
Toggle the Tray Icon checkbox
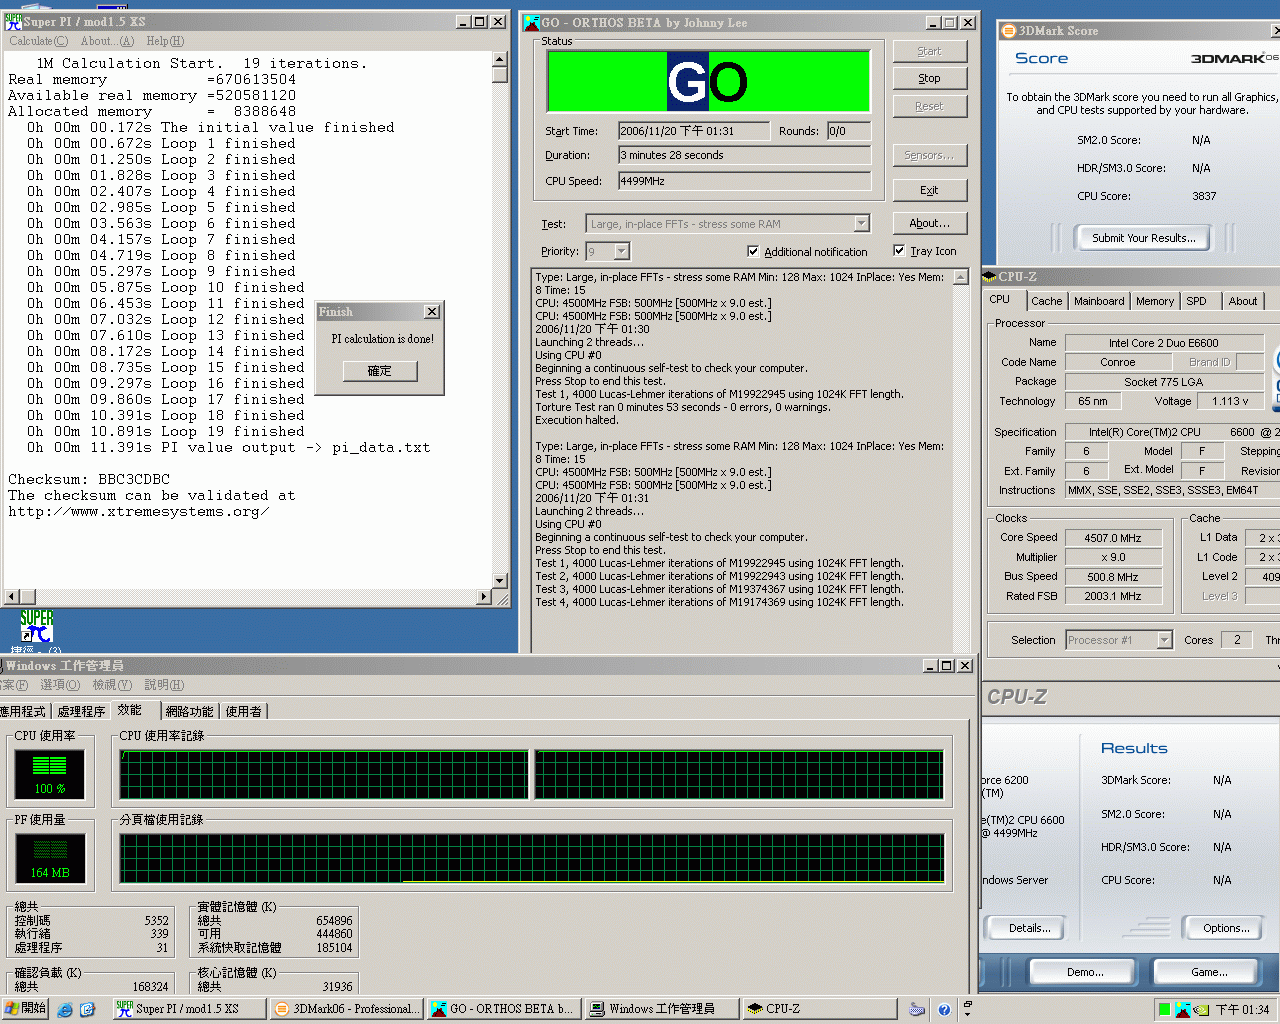pos(899,250)
